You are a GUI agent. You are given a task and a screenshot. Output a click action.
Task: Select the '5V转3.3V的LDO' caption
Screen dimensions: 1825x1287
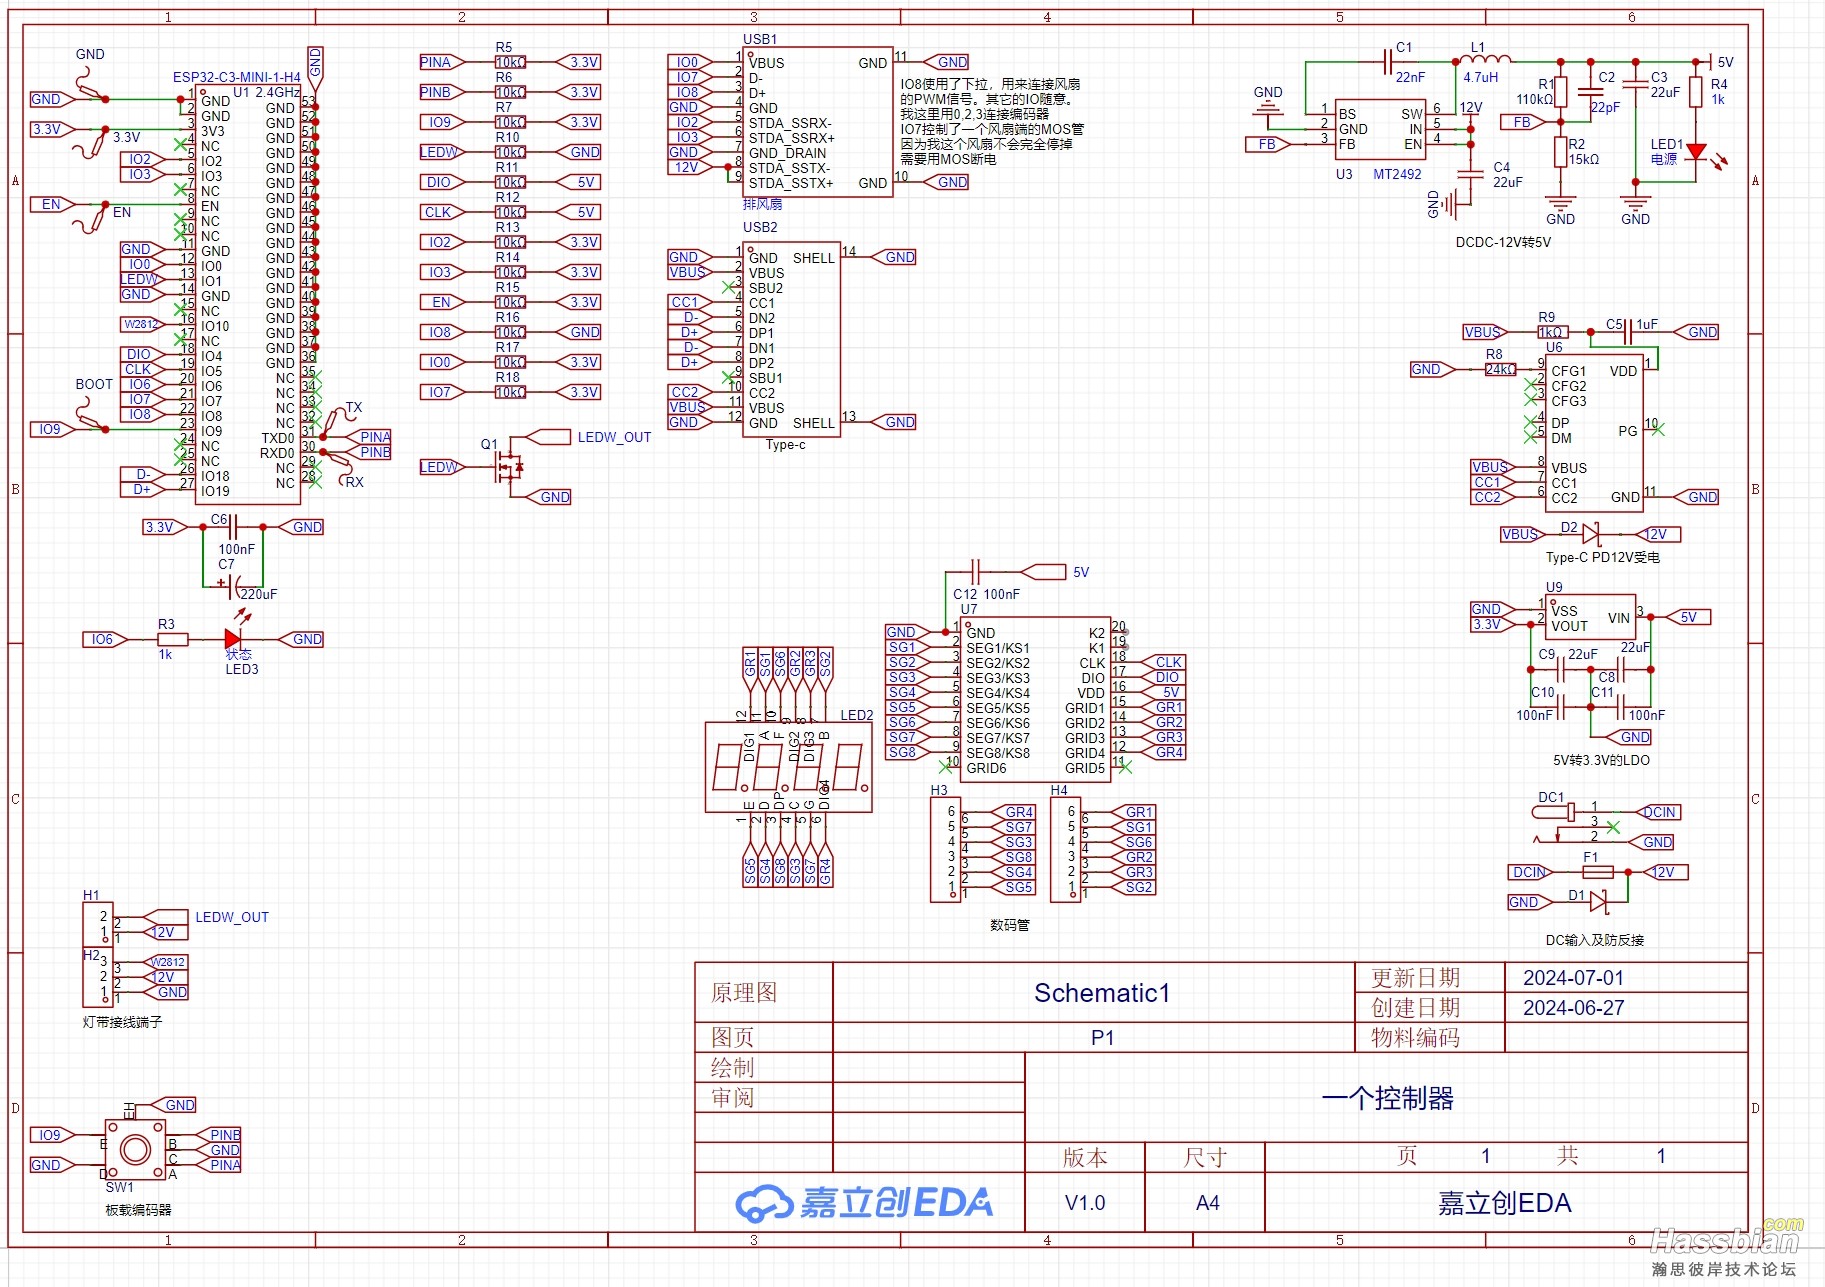pyautogui.click(x=1601, y=760)
